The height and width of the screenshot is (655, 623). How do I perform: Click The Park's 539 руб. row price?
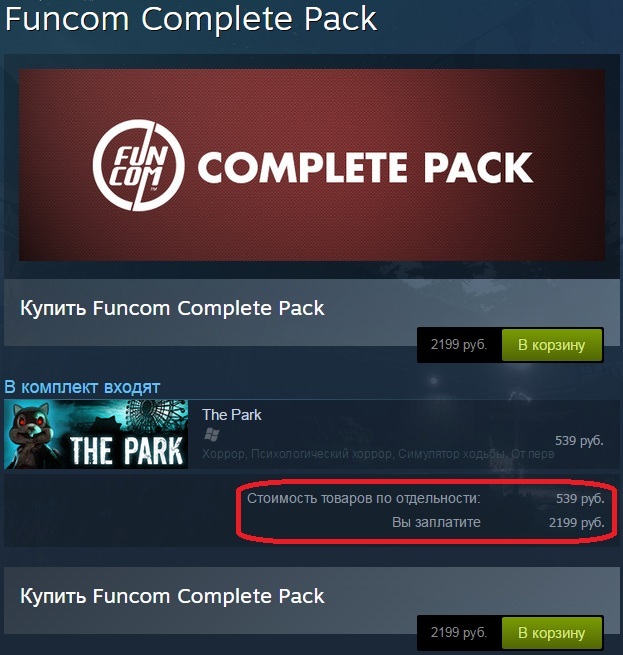(x=579, y=441)
